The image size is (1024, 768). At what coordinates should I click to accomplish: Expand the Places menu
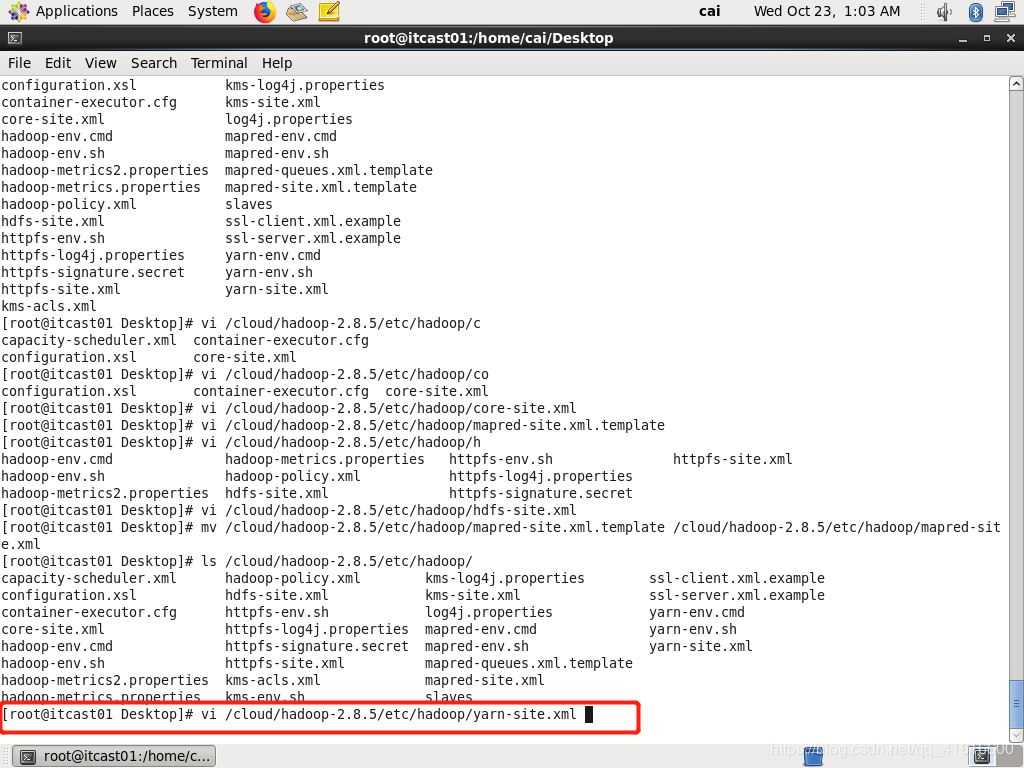152,11
